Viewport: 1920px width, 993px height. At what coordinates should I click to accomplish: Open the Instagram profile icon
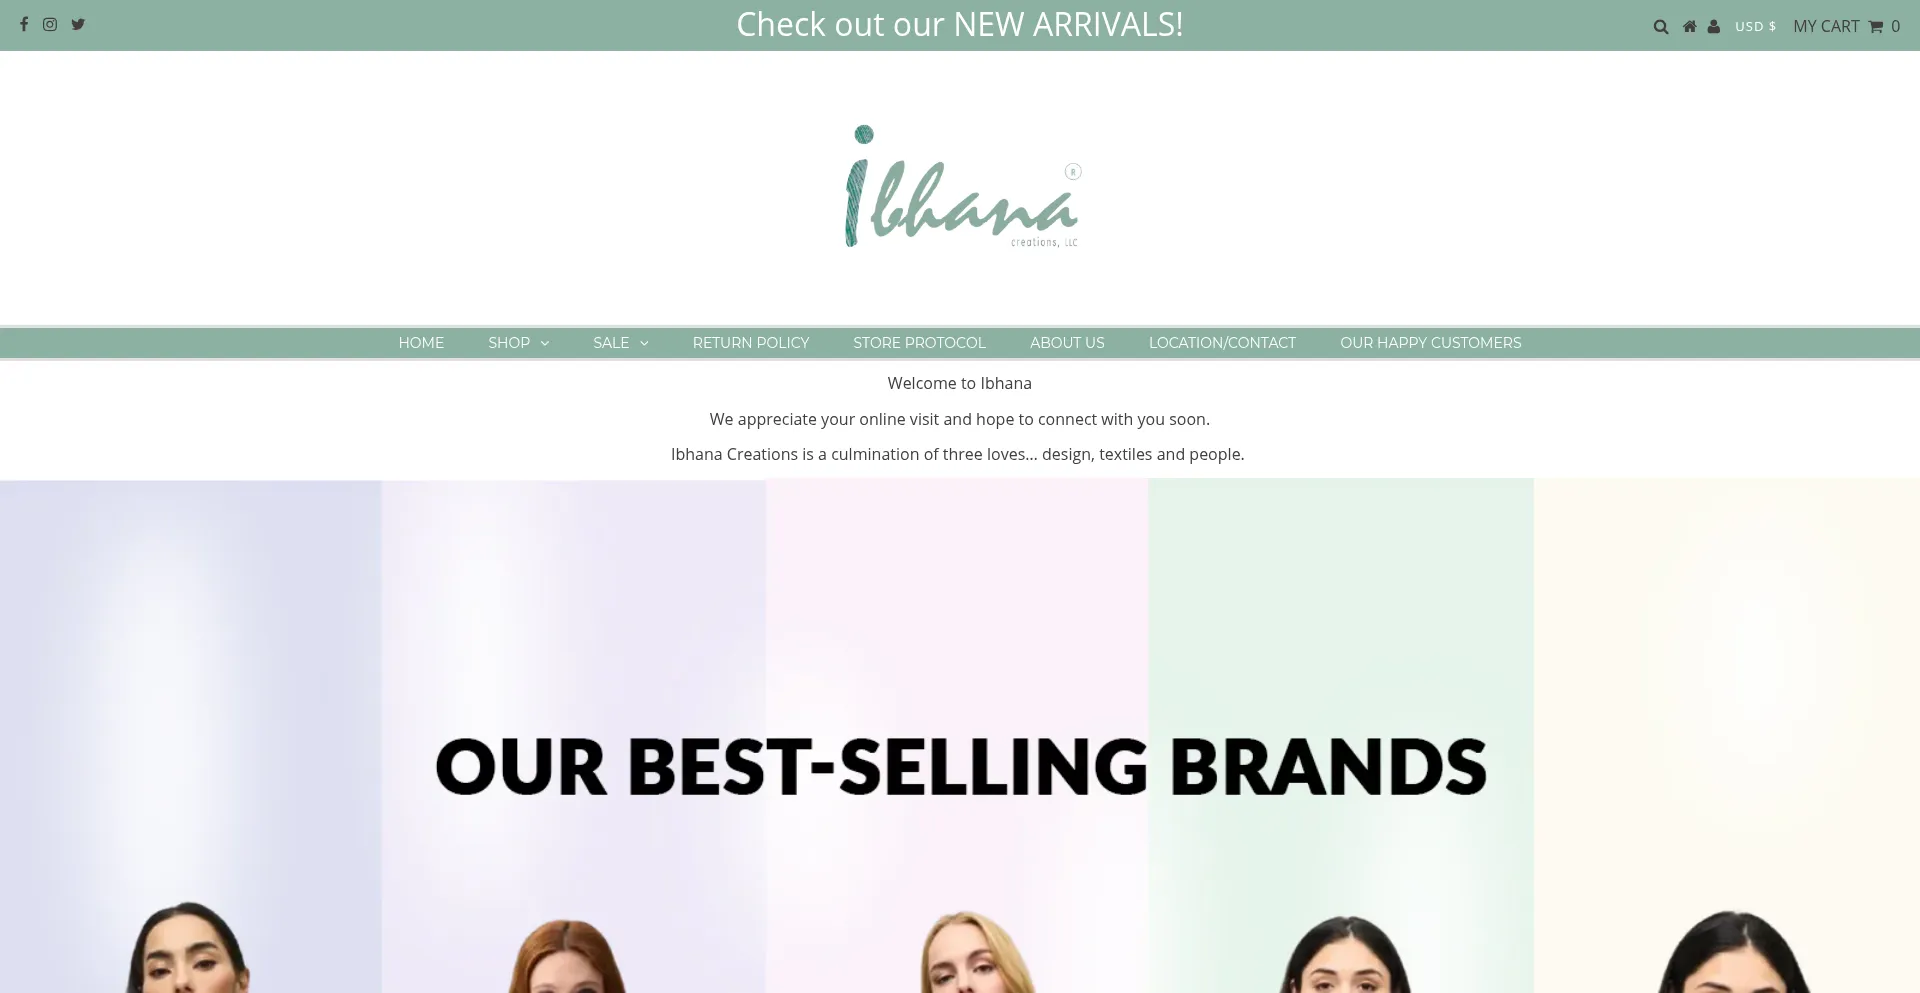tap(50, 24)
